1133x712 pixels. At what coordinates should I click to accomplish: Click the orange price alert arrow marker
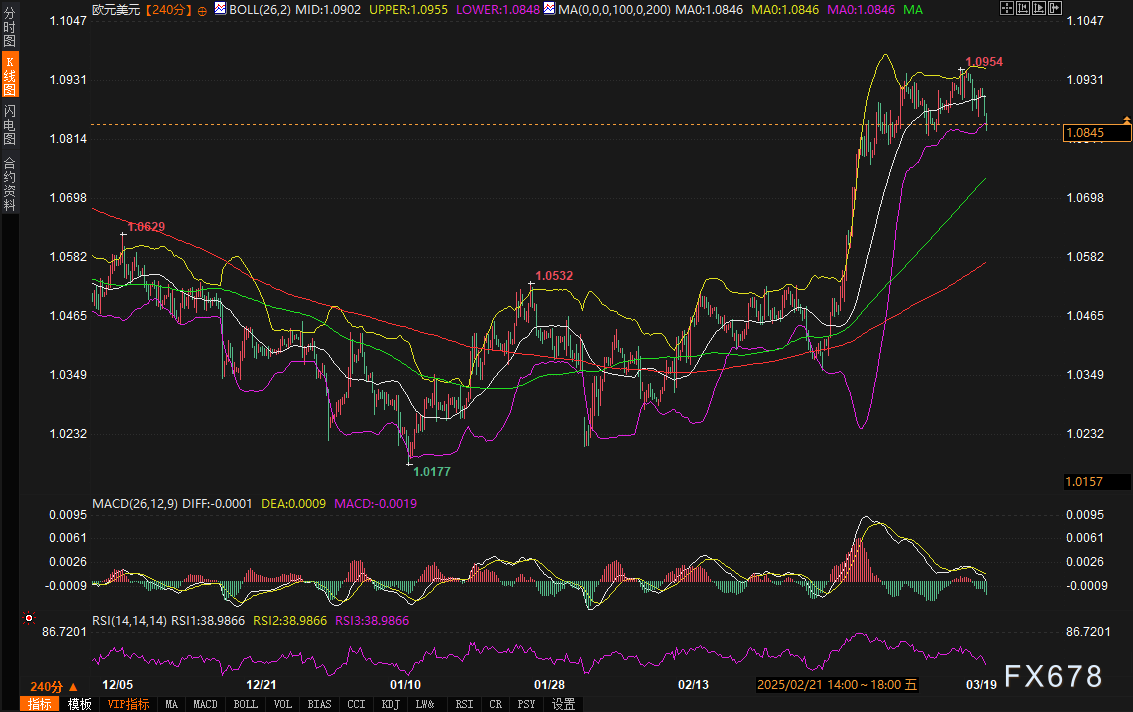(x=1127, y=120)
